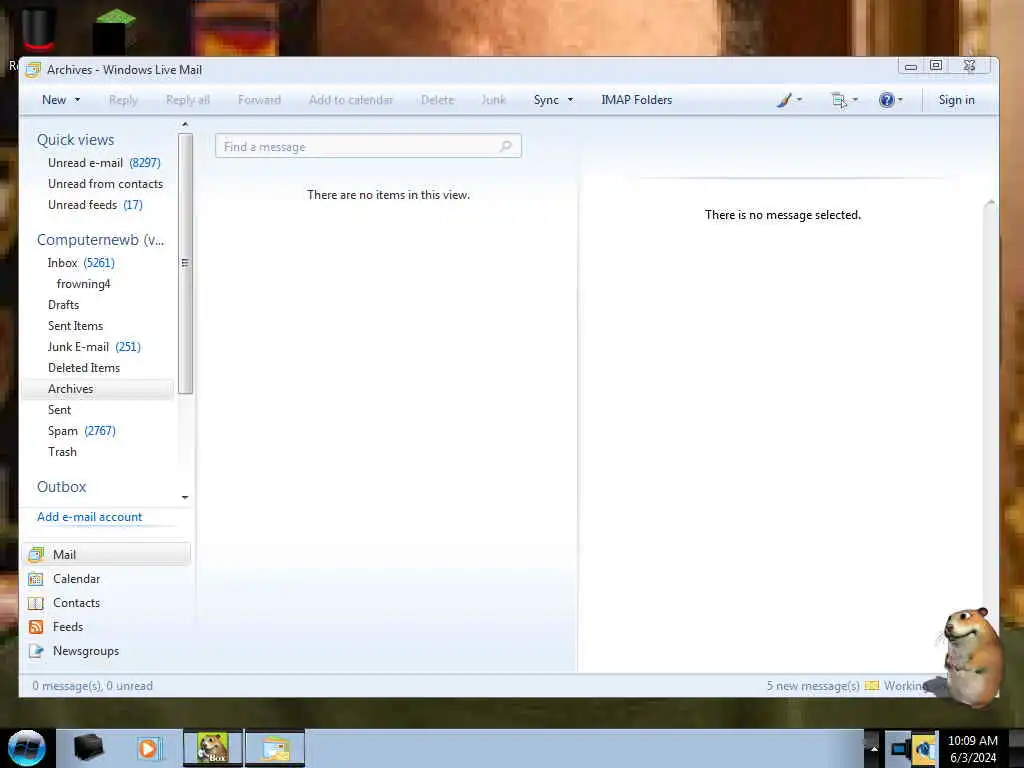This screenshot has width=1024, height=768.
Task: Show hidden system tray icons arrow
Action: [874, 749]
